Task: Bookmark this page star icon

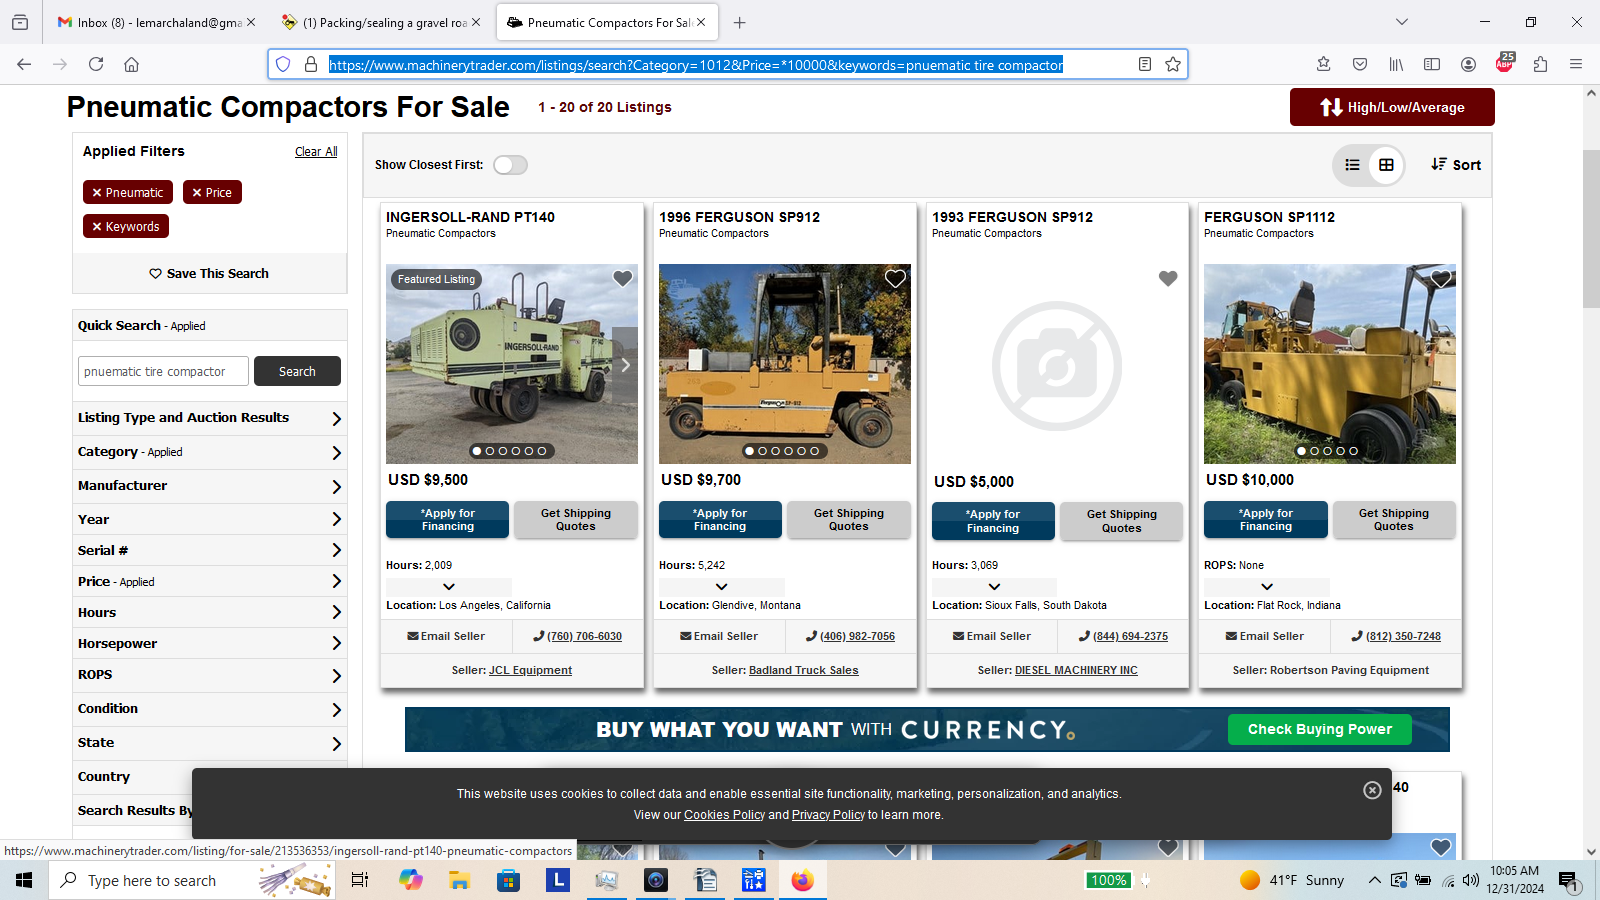Action: 1173,64
